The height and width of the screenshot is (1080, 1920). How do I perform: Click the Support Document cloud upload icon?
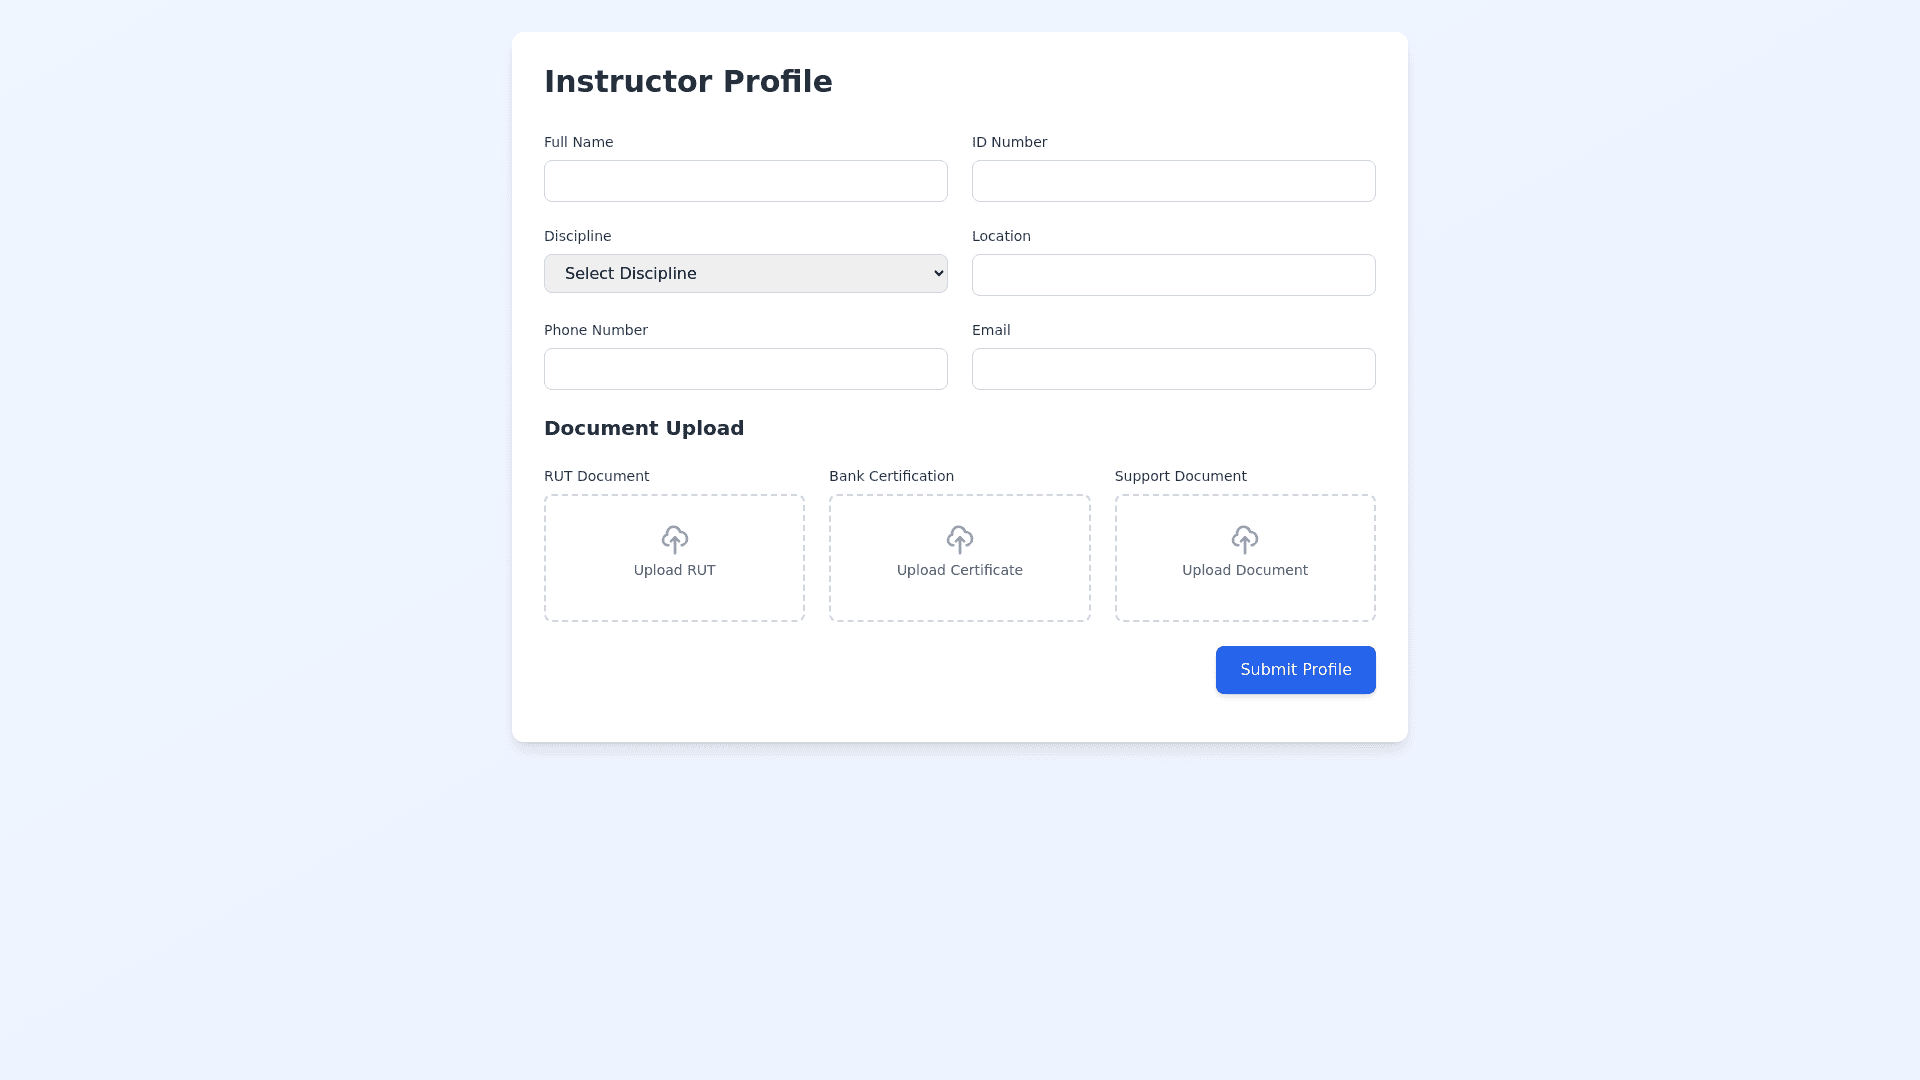tap(1245, 540)
